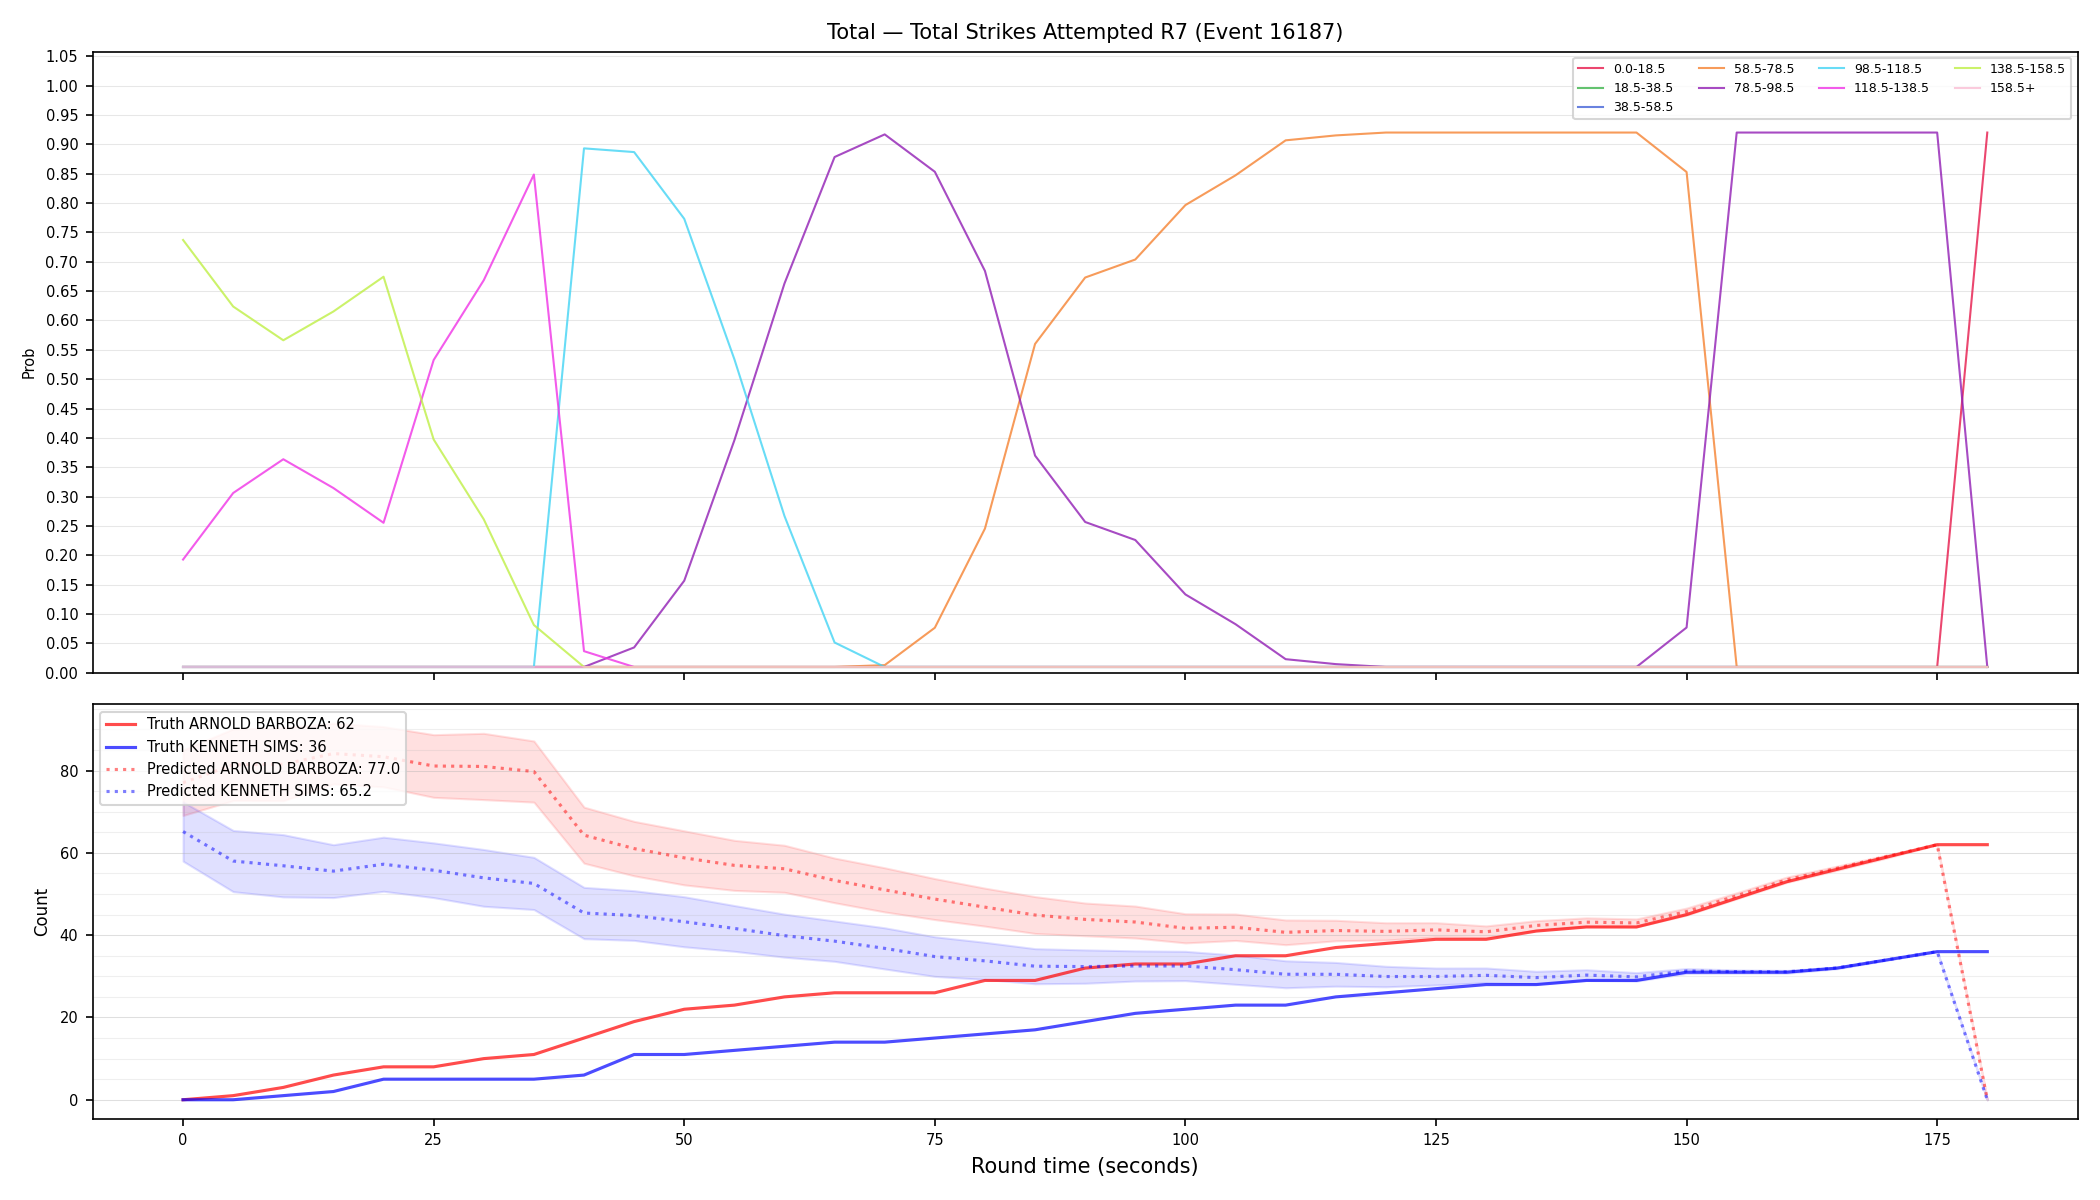This screenshot has width=2100, height=1200.
Task: Select the "0.25" Prob axis tick label
Action: click(62, 527)
